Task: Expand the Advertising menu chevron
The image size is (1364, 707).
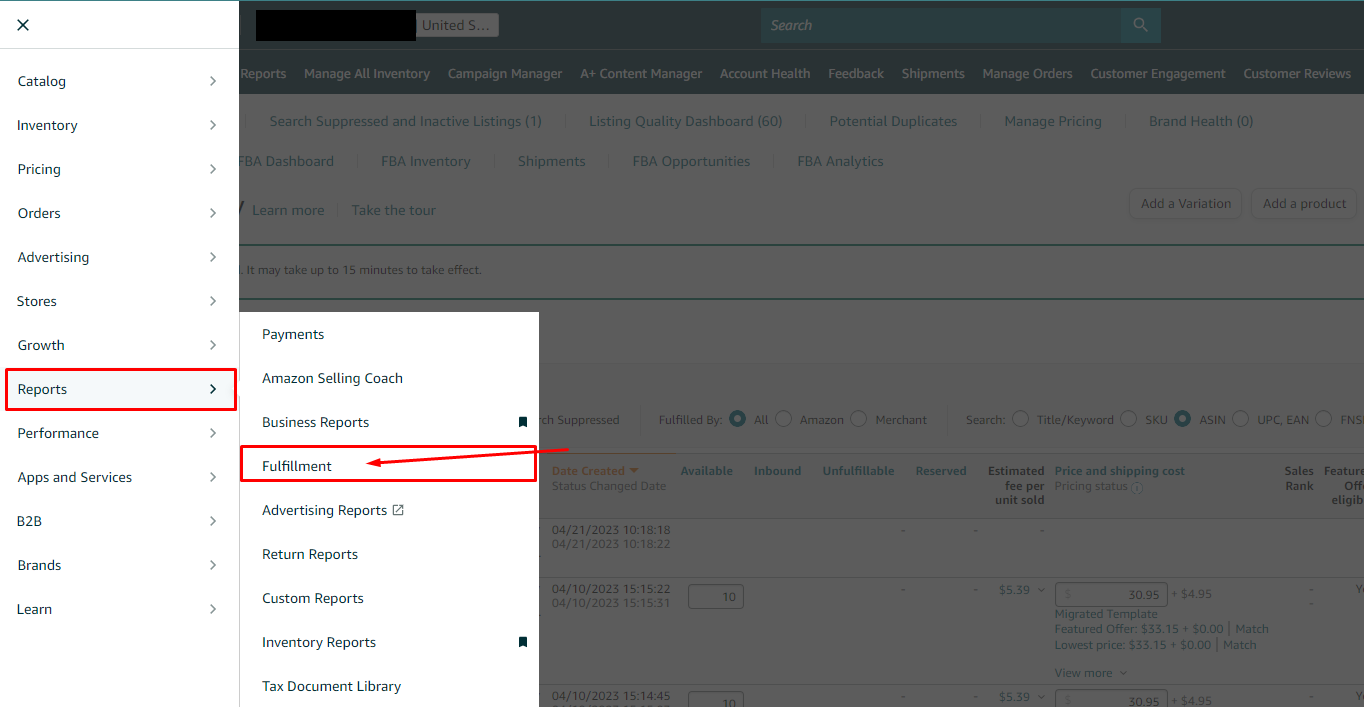Action: point(213,257)
